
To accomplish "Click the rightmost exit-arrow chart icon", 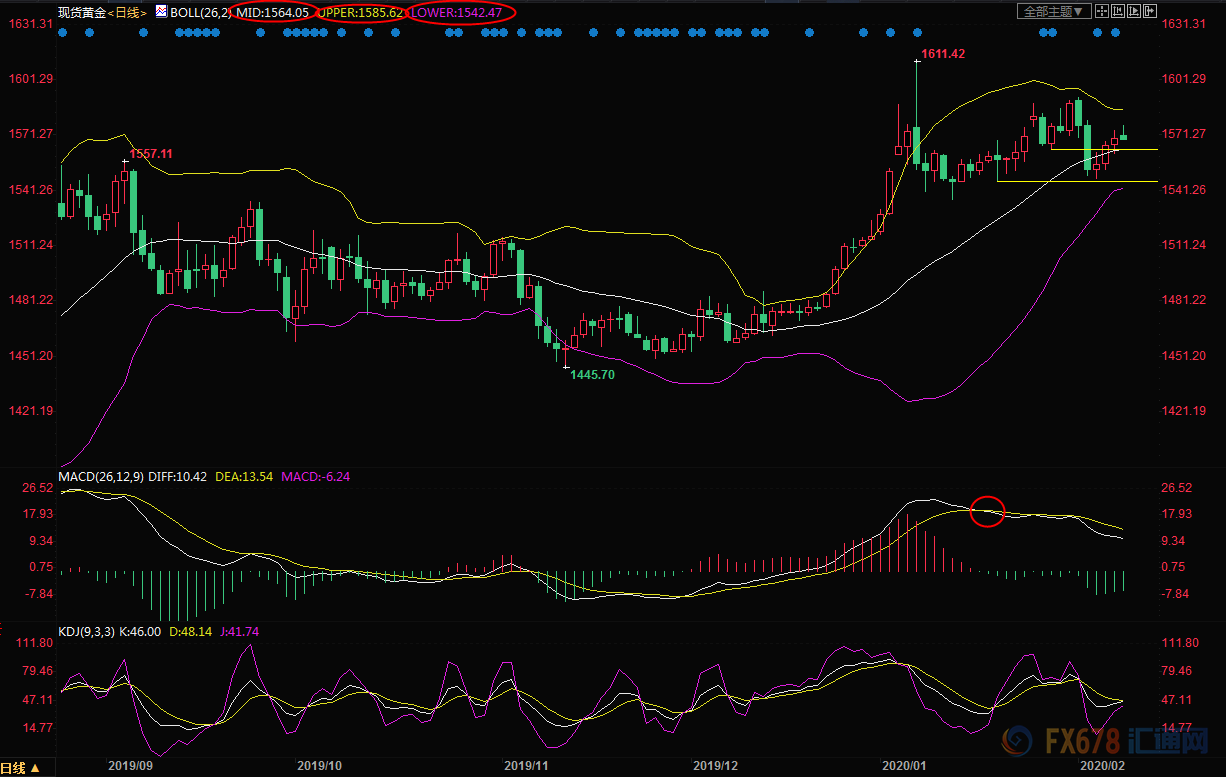I will 1150,11.
